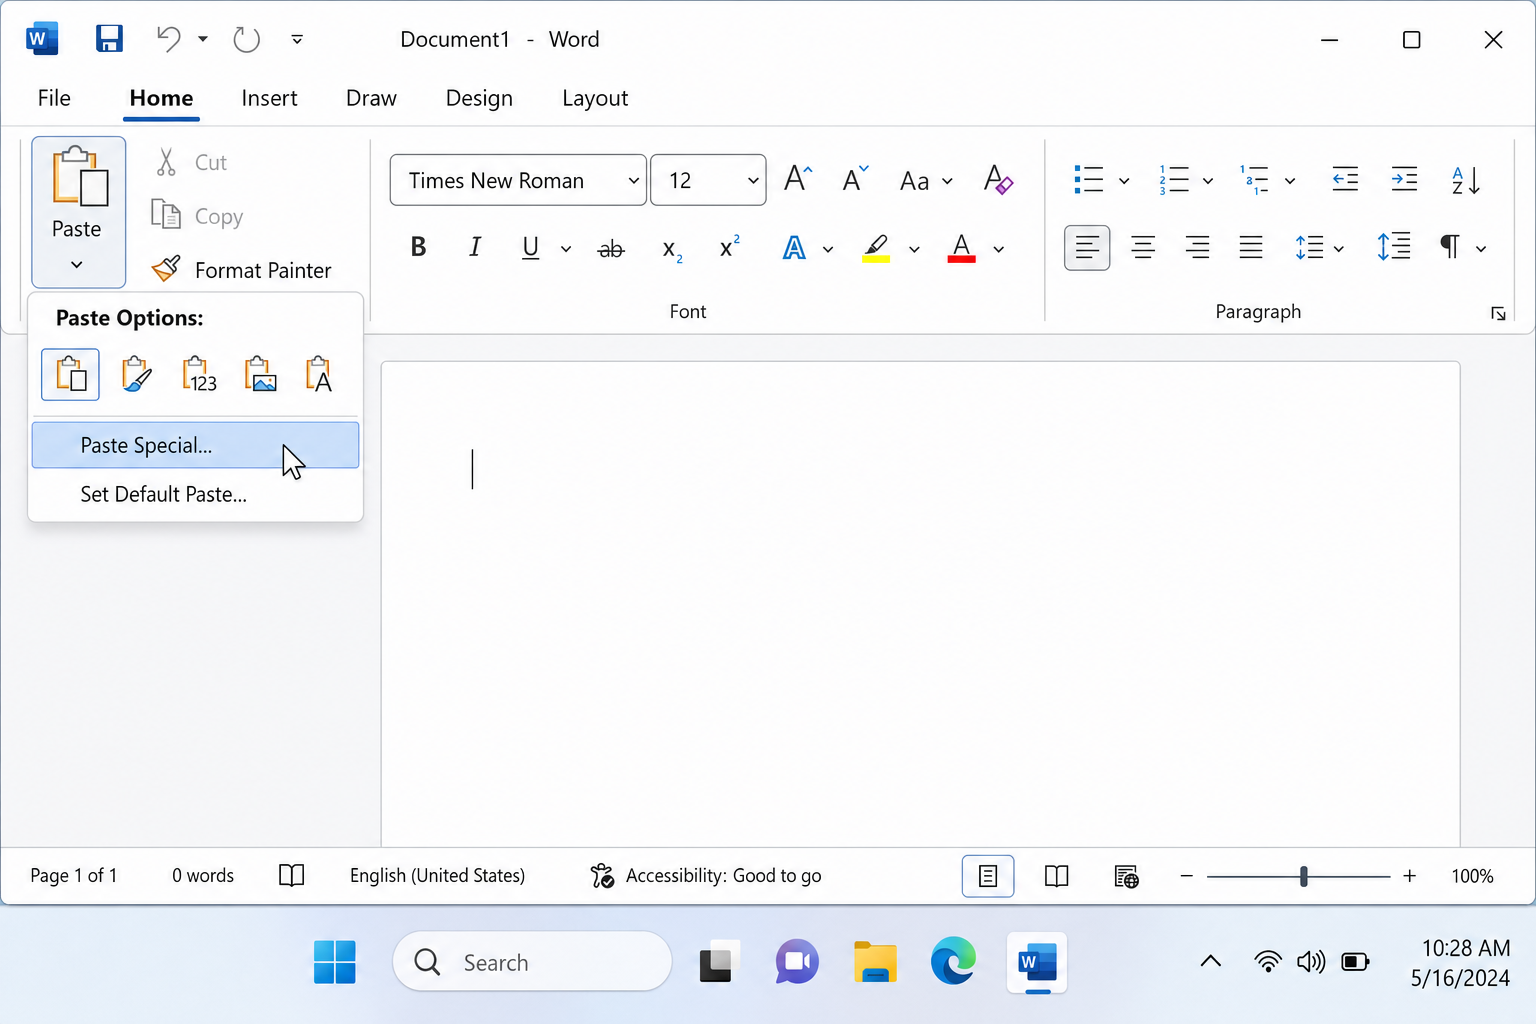The image size is (1536, 1024).
Task: Choose the 123 paste values option
Action: tap(199, 374)
